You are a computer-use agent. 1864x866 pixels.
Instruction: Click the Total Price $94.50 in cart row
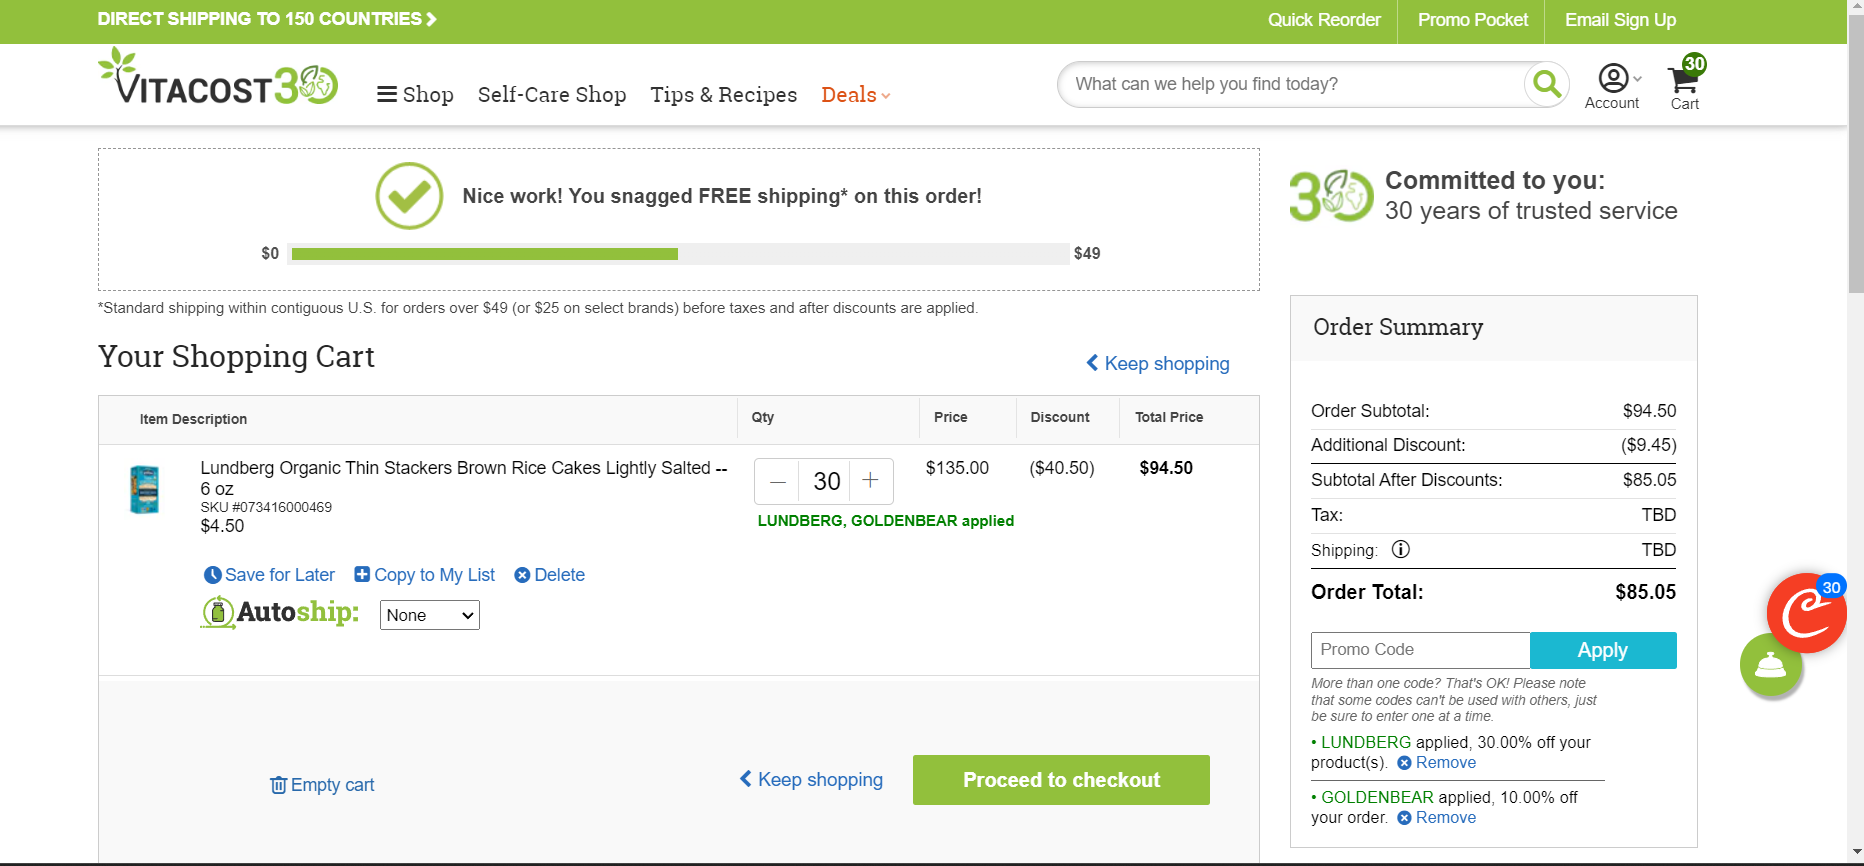(x=1166, y=468)
